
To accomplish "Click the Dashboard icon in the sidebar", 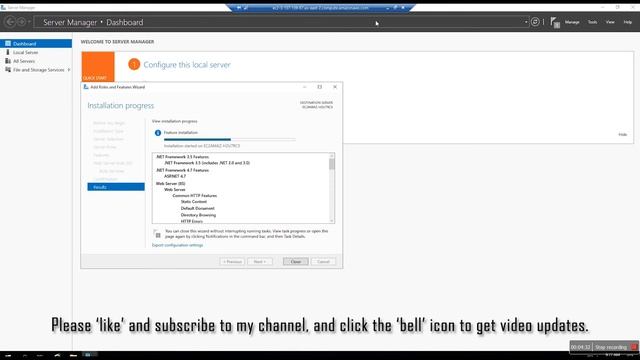I will pos(8,44).
